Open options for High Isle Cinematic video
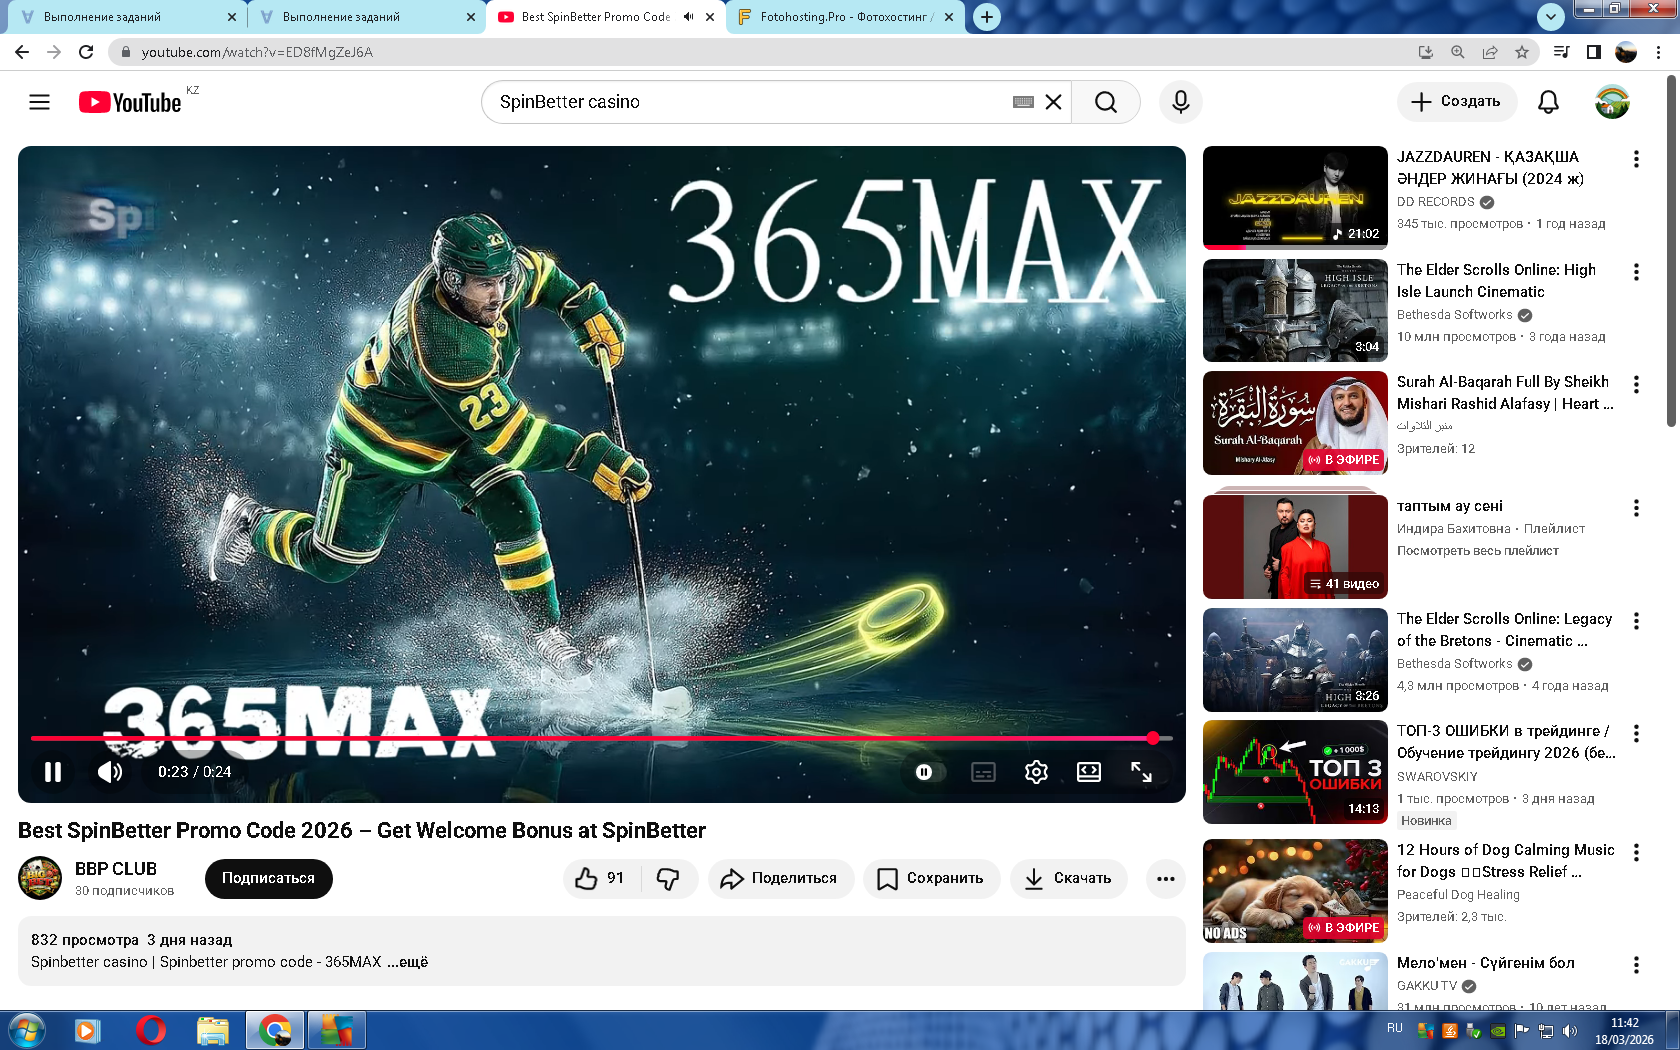The height and width of the screenshot is (1050, 1680). tap(1636, 272)
